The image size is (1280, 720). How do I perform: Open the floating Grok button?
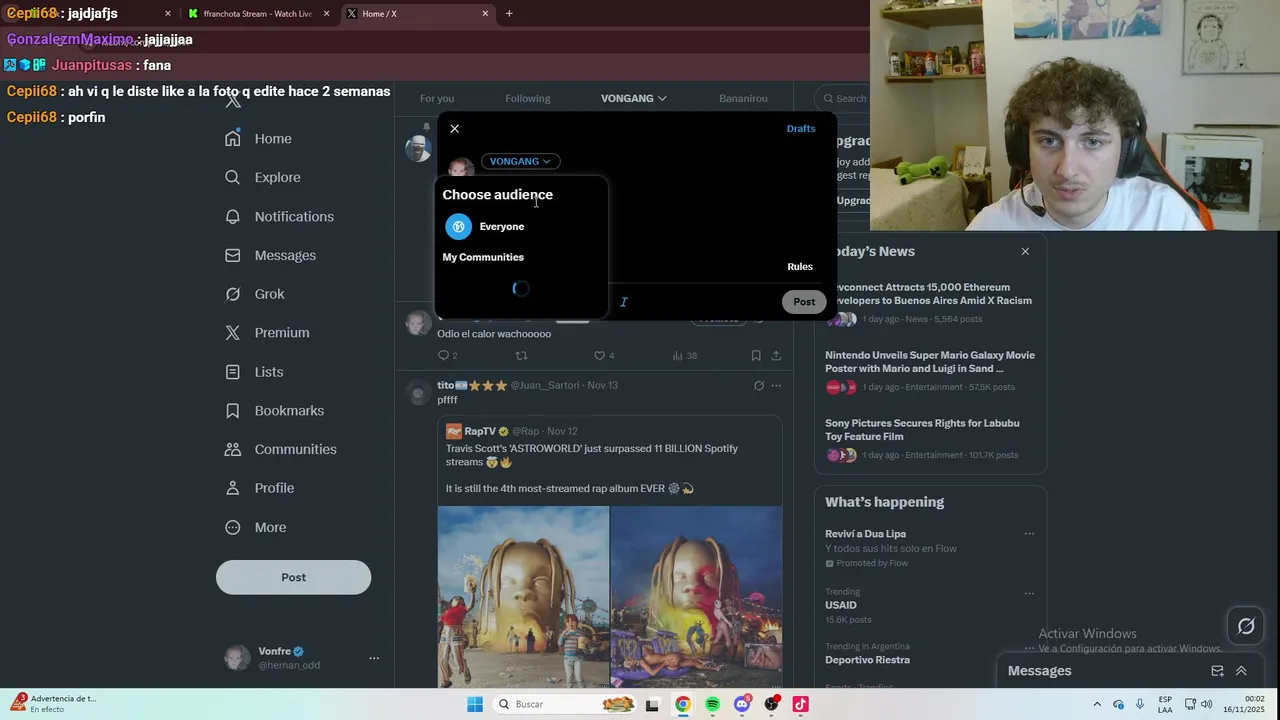(x=1246, y=627)
